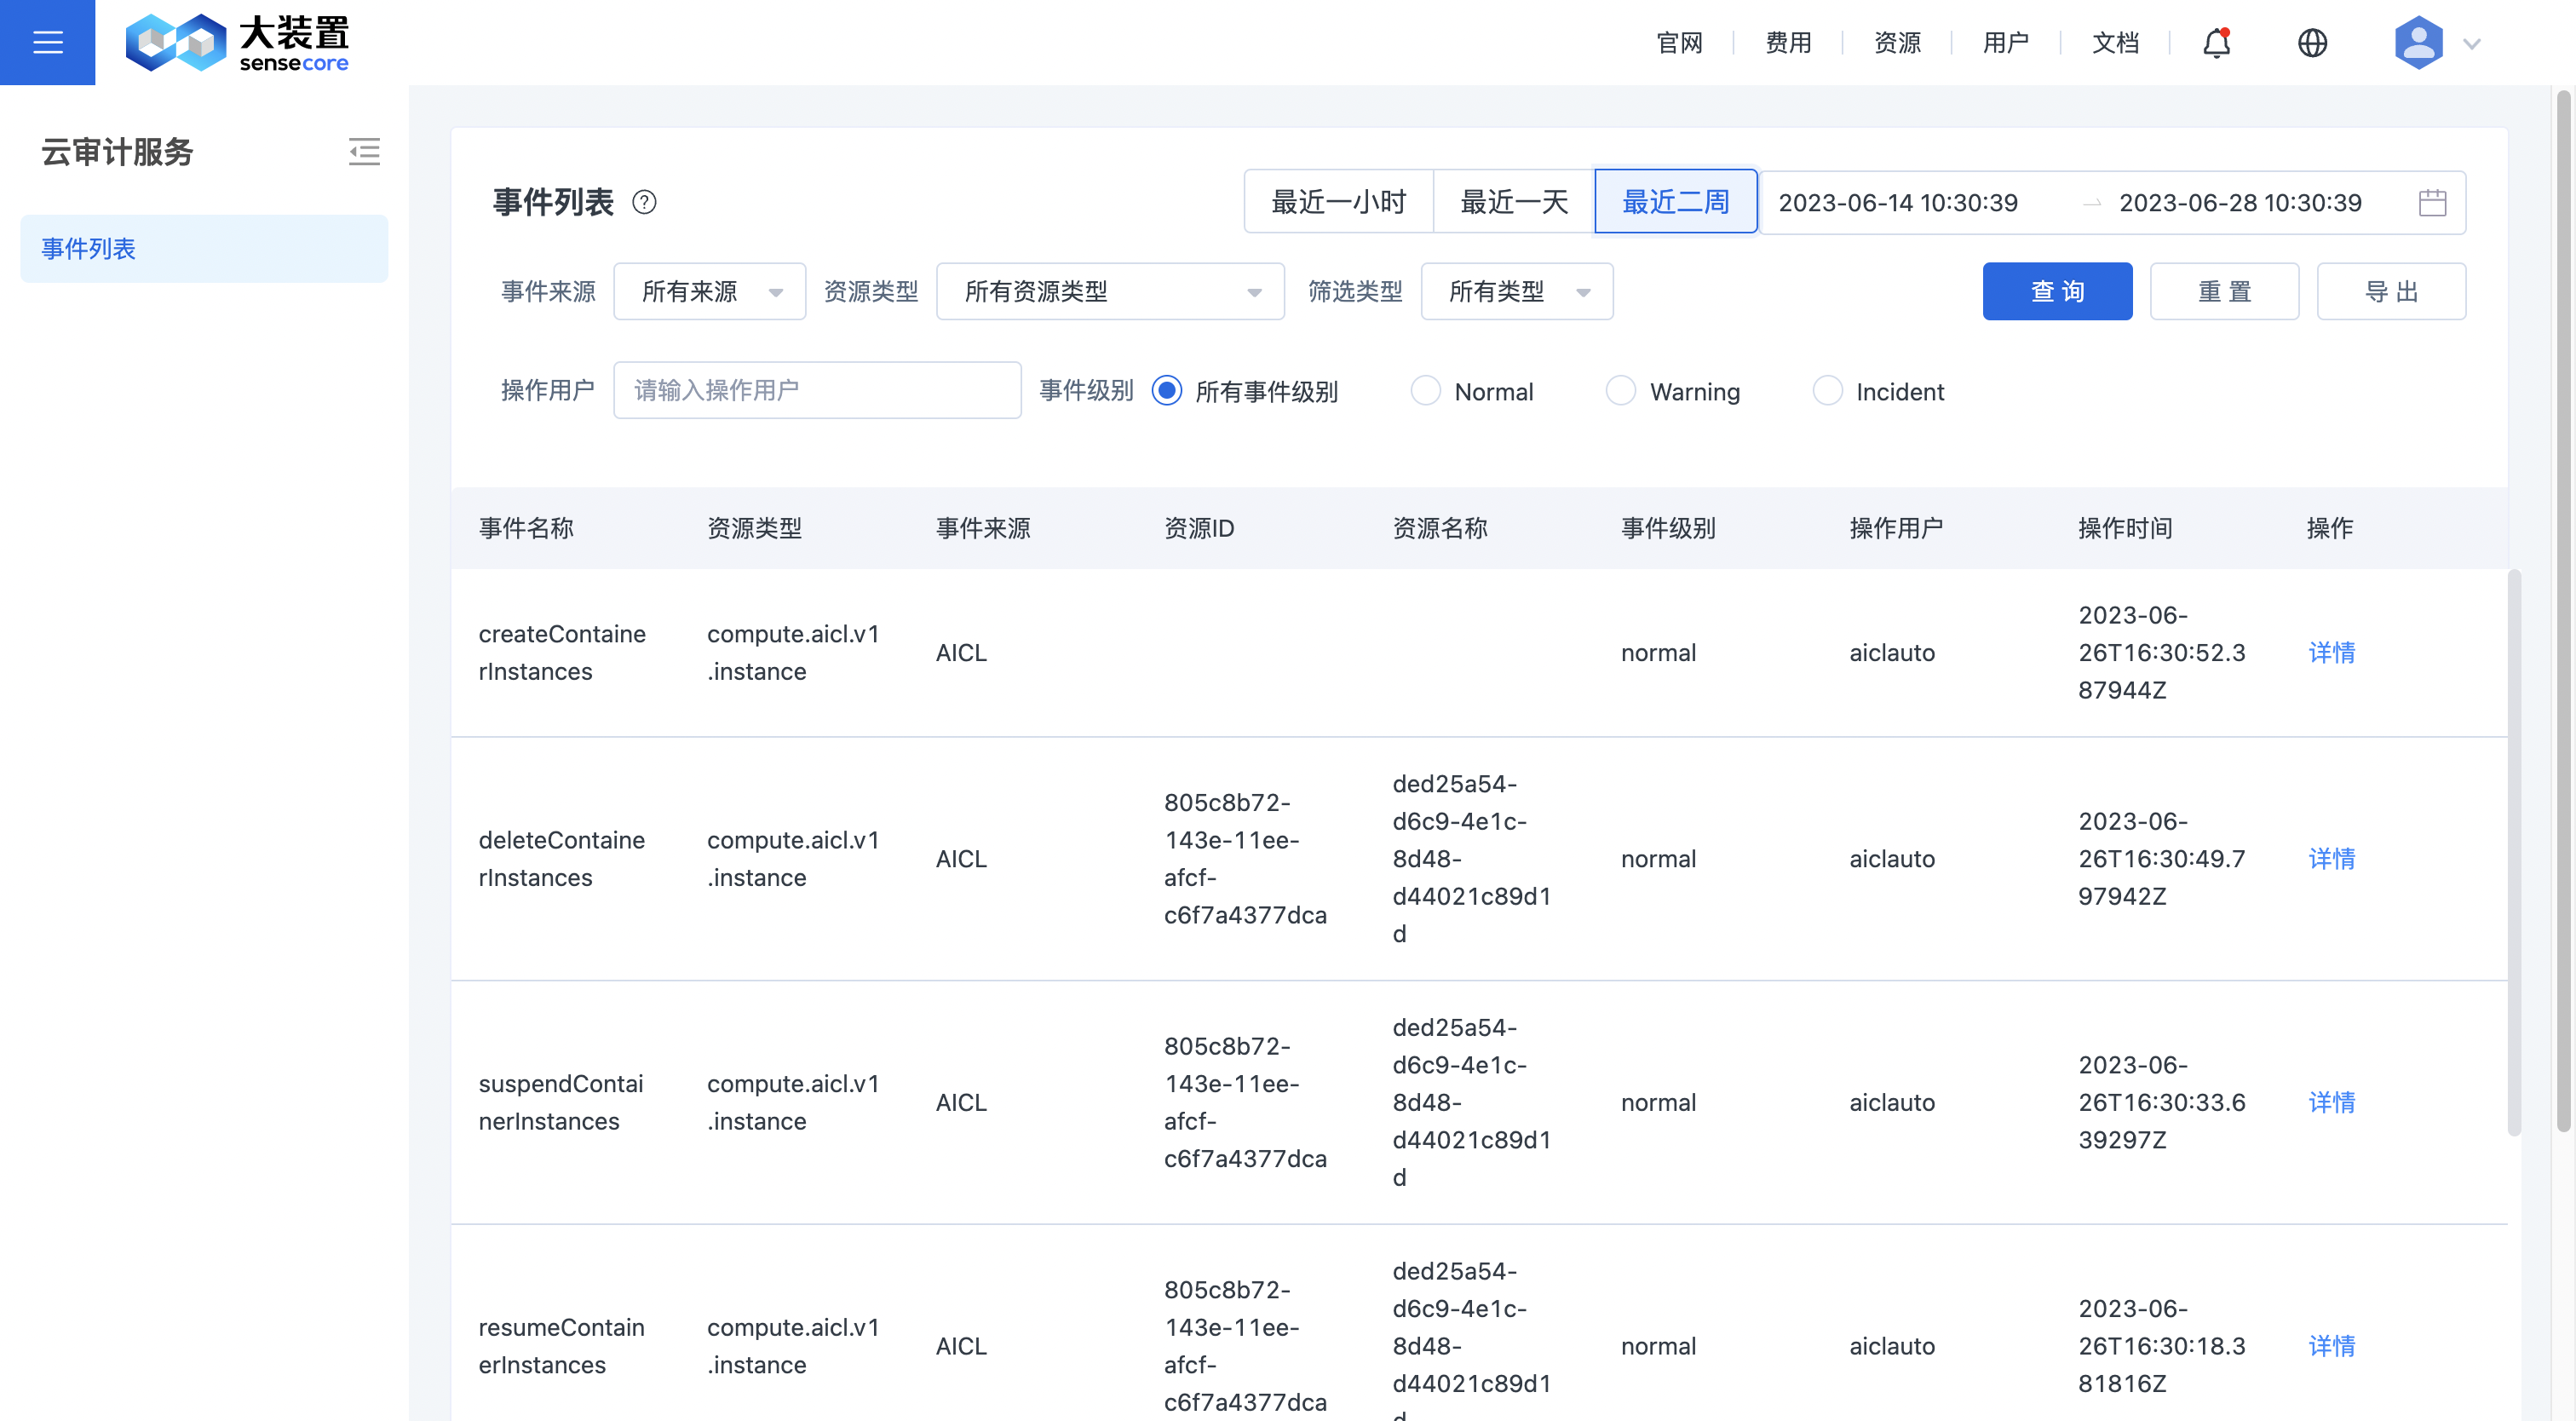
Task: Click the user avatar icon
Action: pos(2418,43)
